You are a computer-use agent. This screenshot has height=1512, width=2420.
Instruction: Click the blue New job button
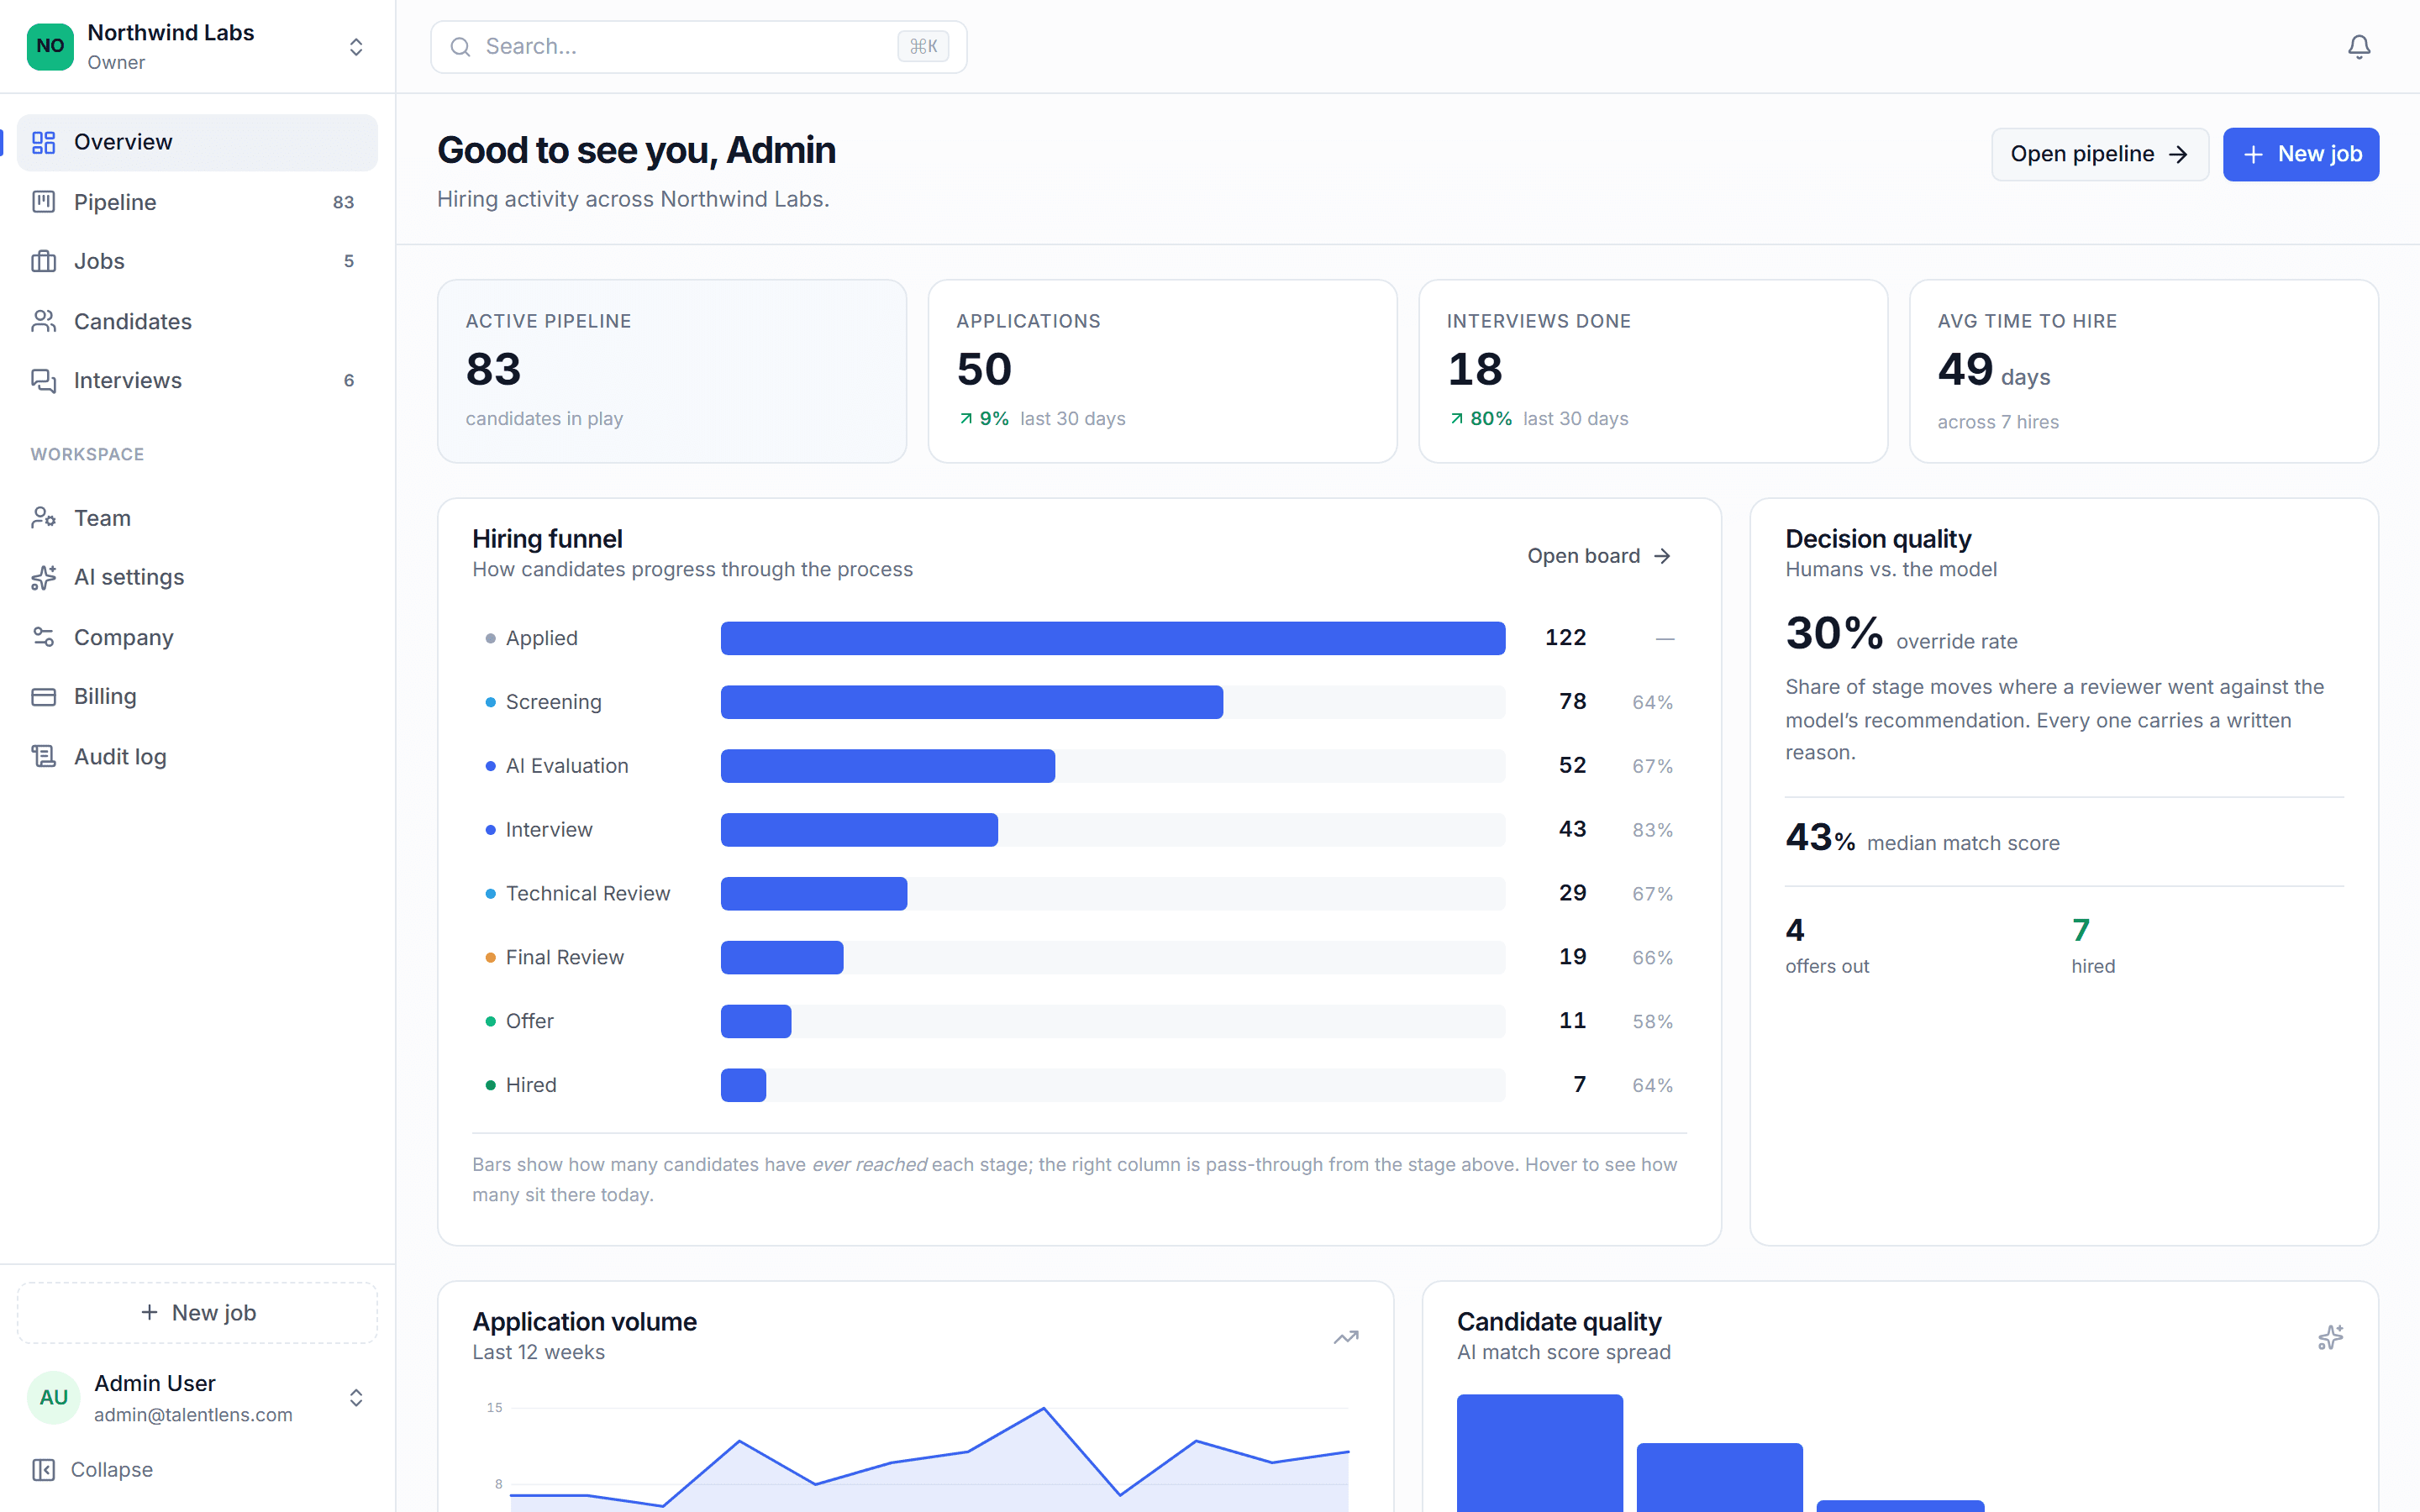pyautogui.click(x=2300, y=154)
